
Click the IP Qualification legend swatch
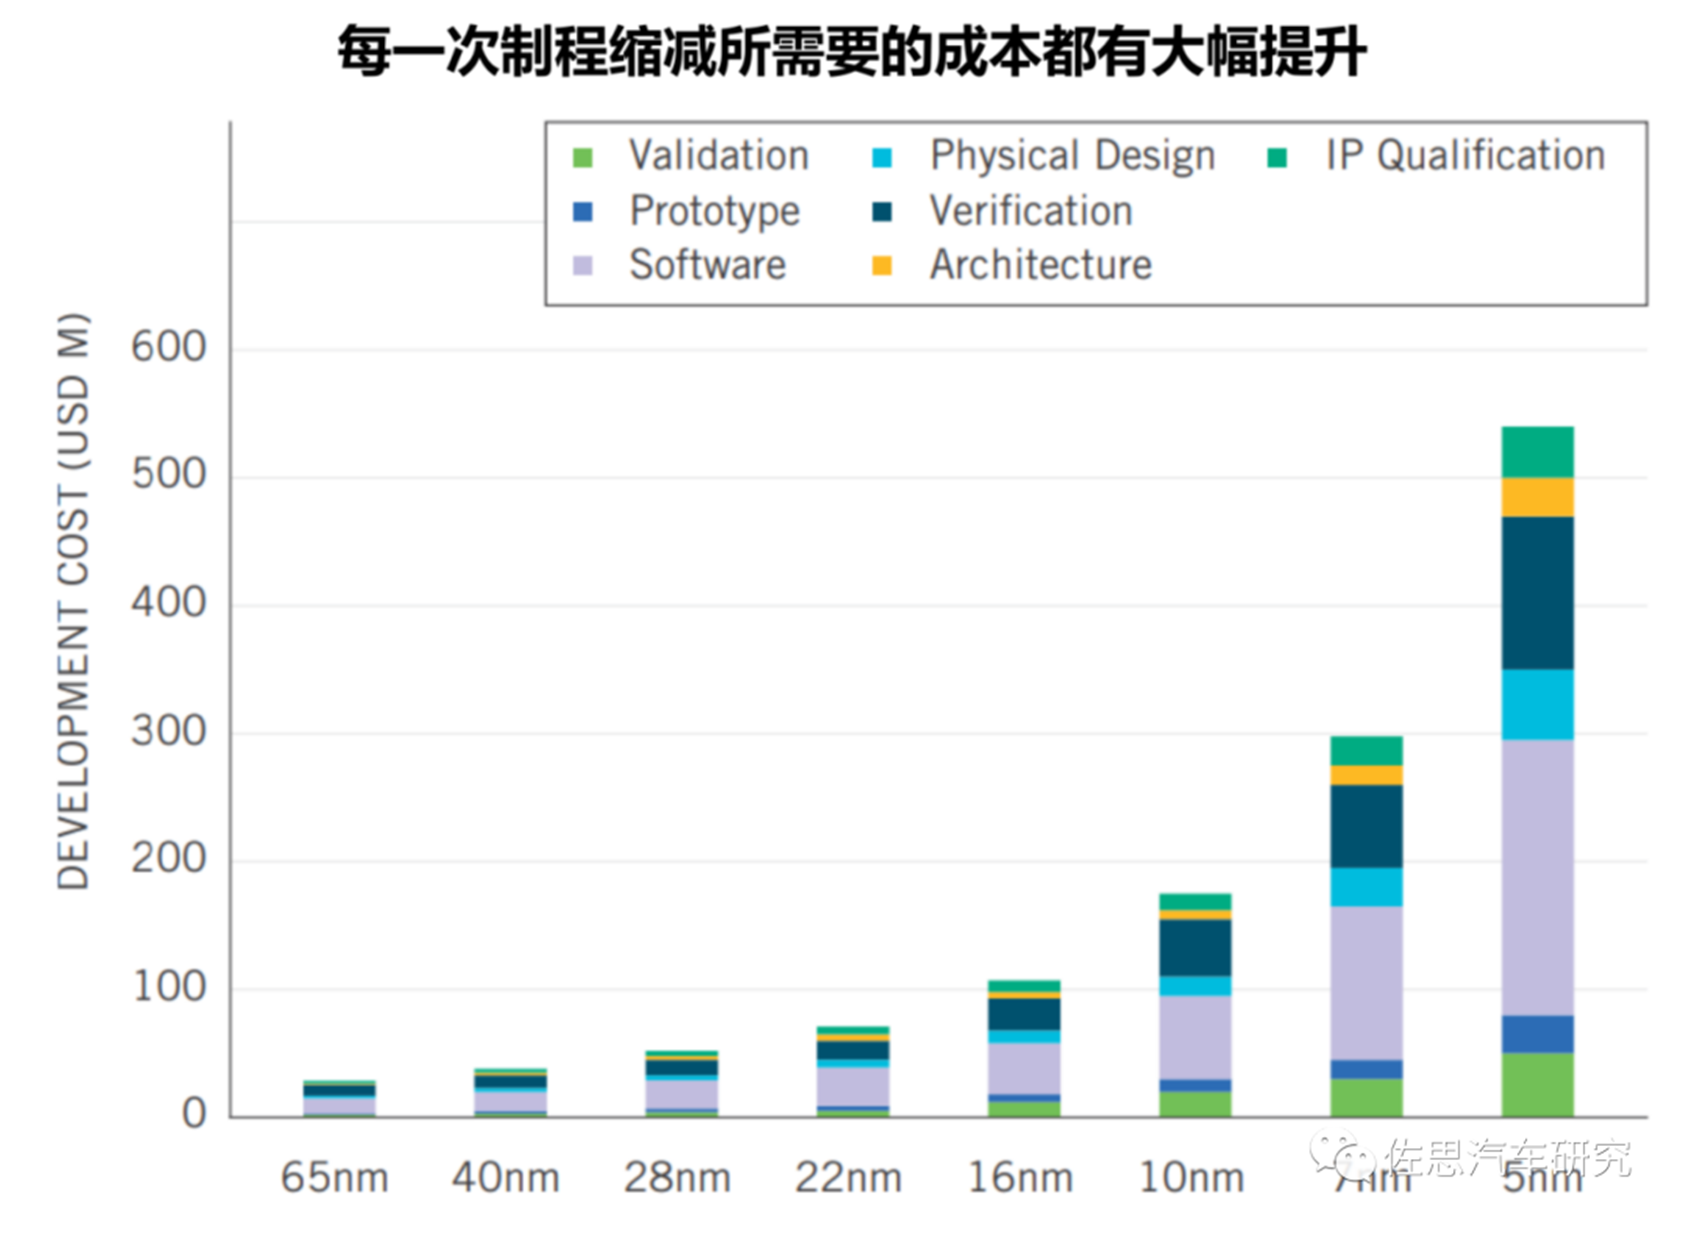pyautogui.click(x=1277, y=158)
